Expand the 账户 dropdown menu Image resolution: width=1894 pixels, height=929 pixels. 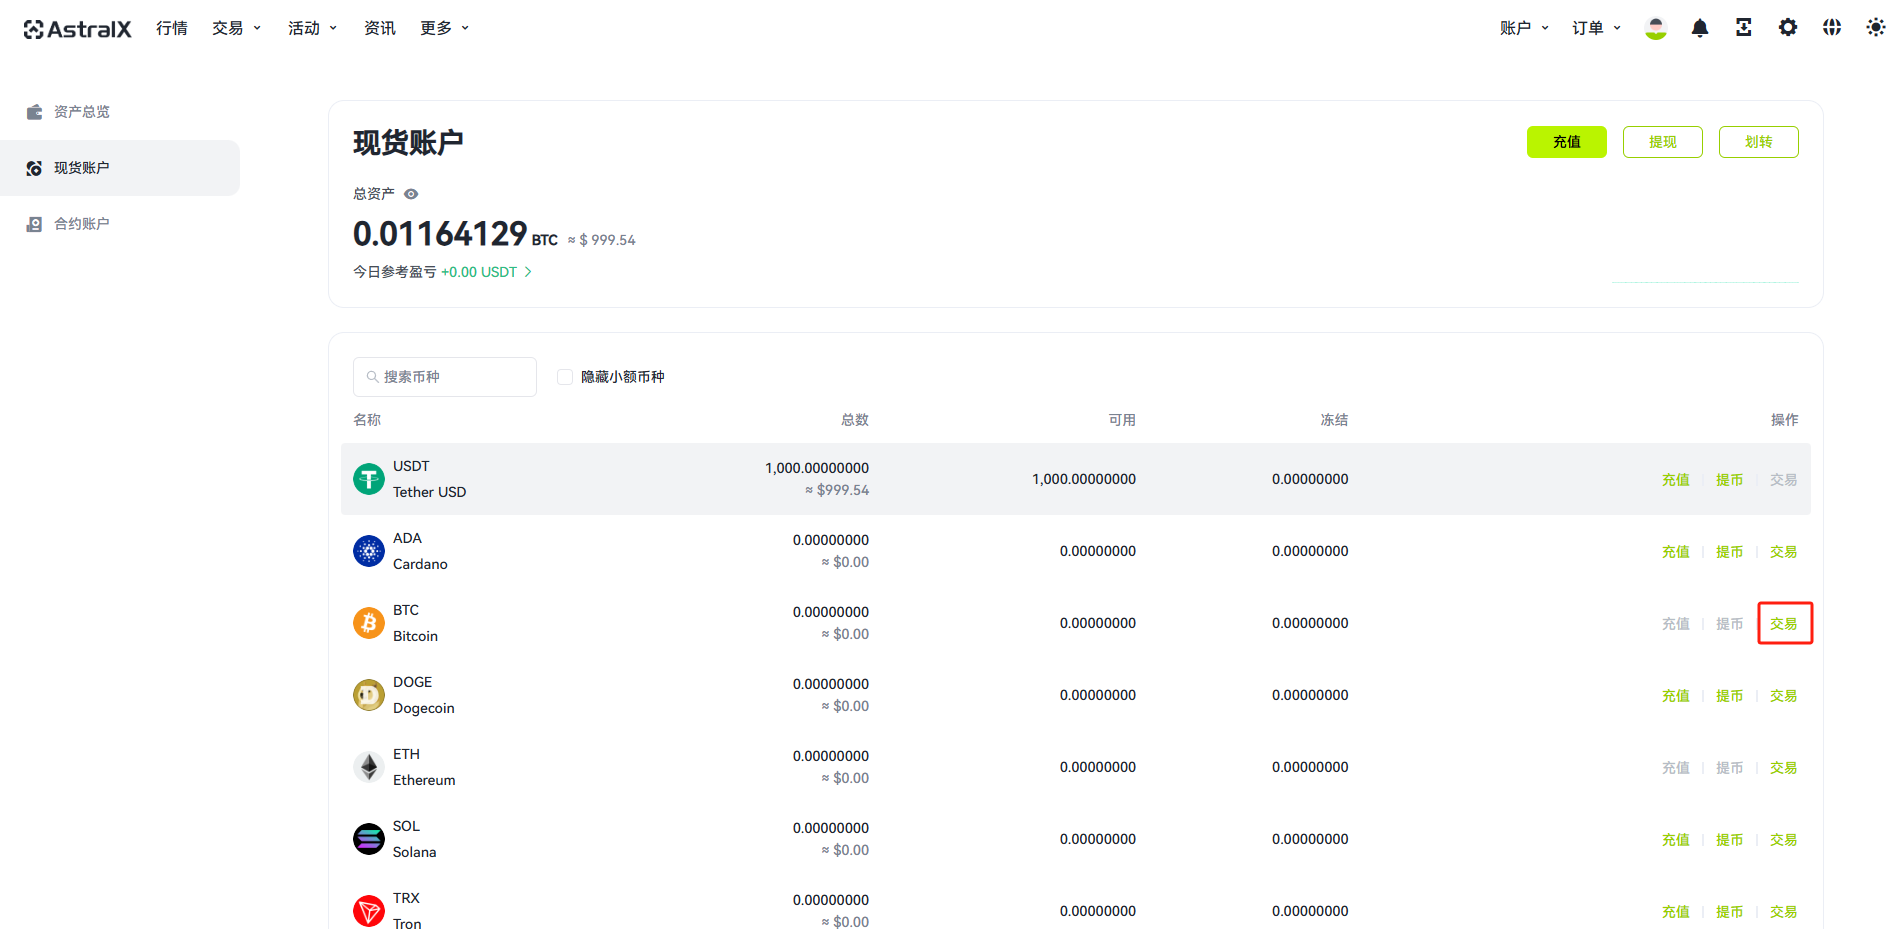click(x=1525, y=28)
